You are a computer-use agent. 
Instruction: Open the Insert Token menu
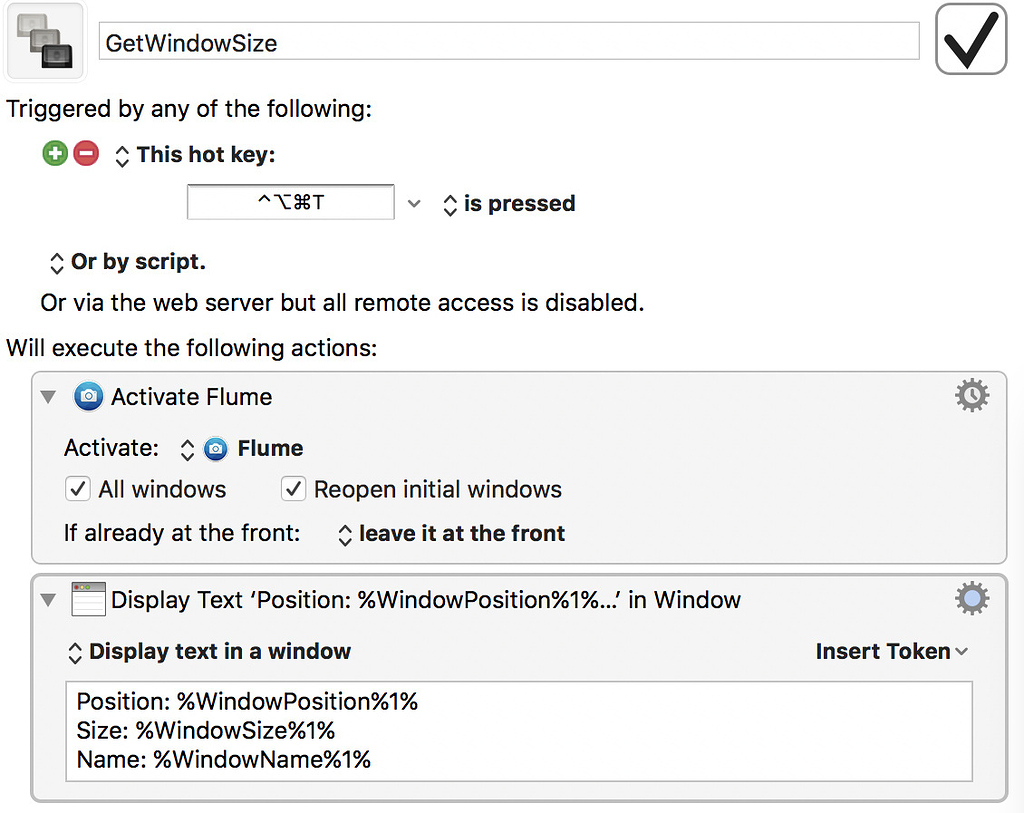pyautogui.click(x=891, y=651)
